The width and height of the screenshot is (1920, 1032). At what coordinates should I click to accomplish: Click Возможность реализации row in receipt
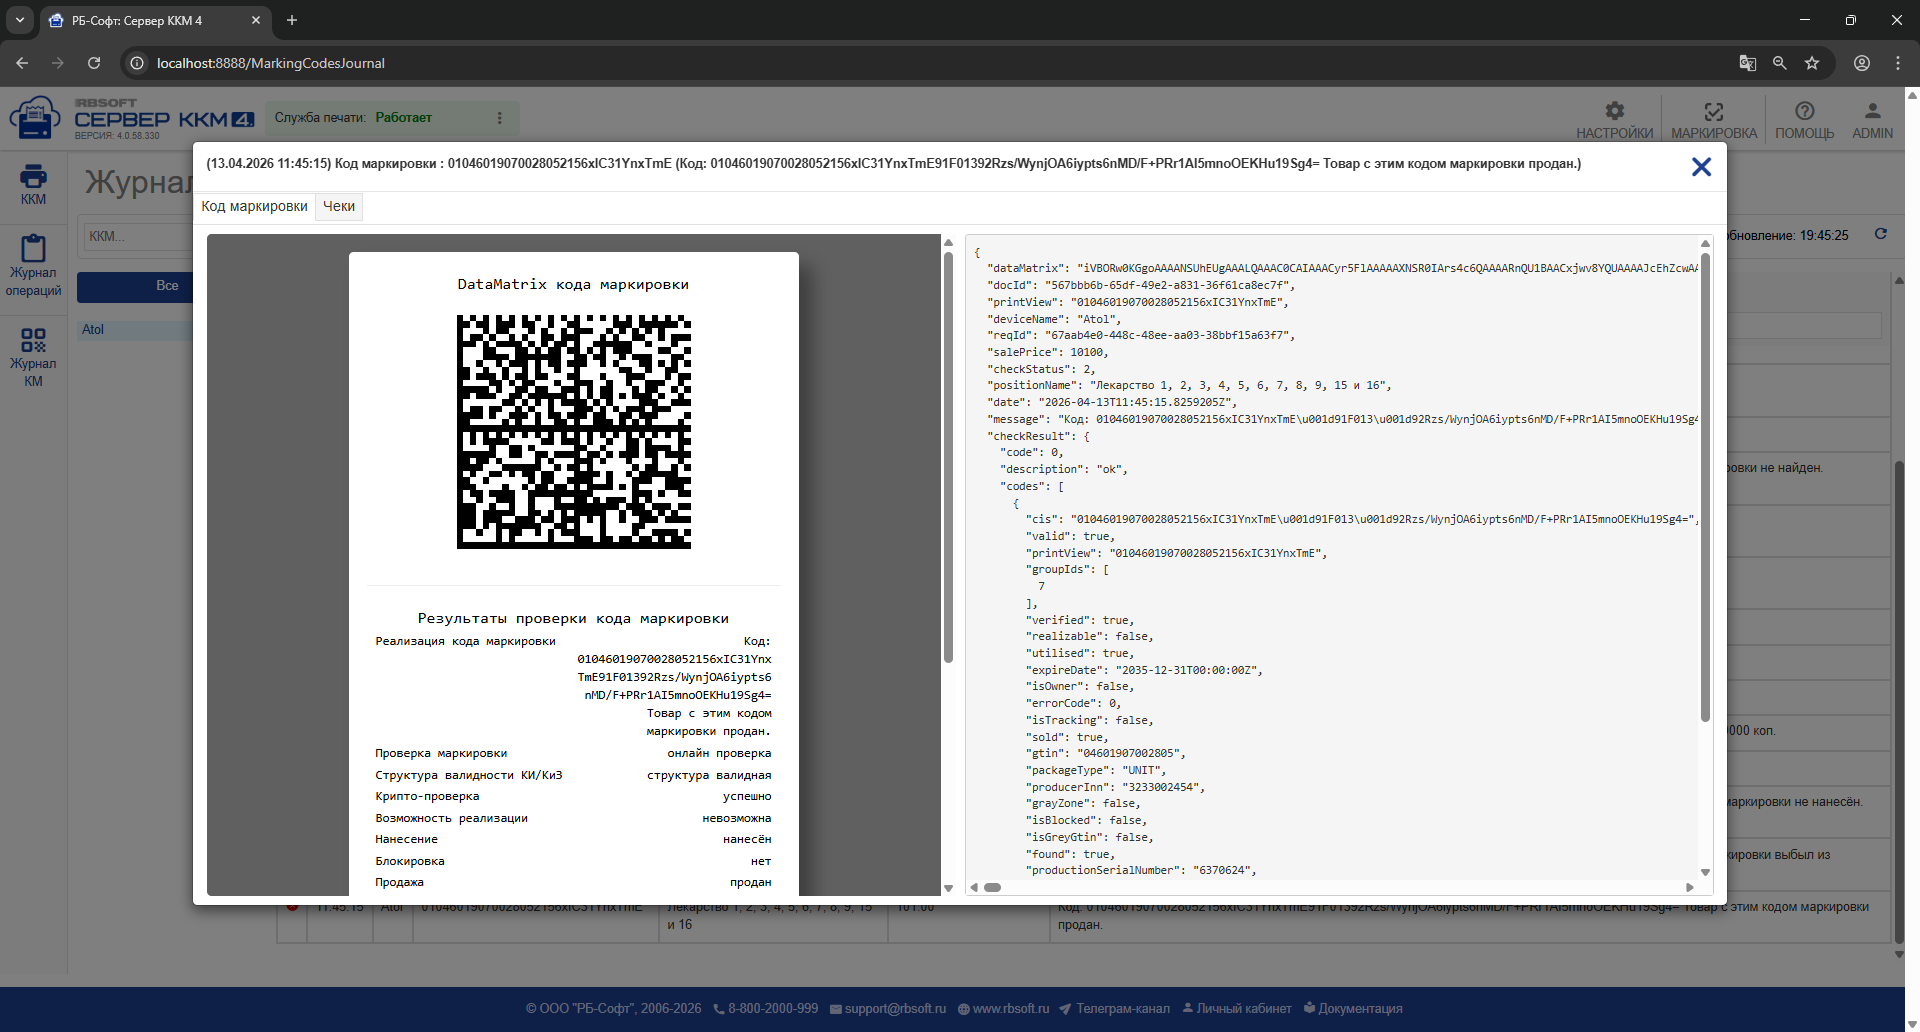573,818
